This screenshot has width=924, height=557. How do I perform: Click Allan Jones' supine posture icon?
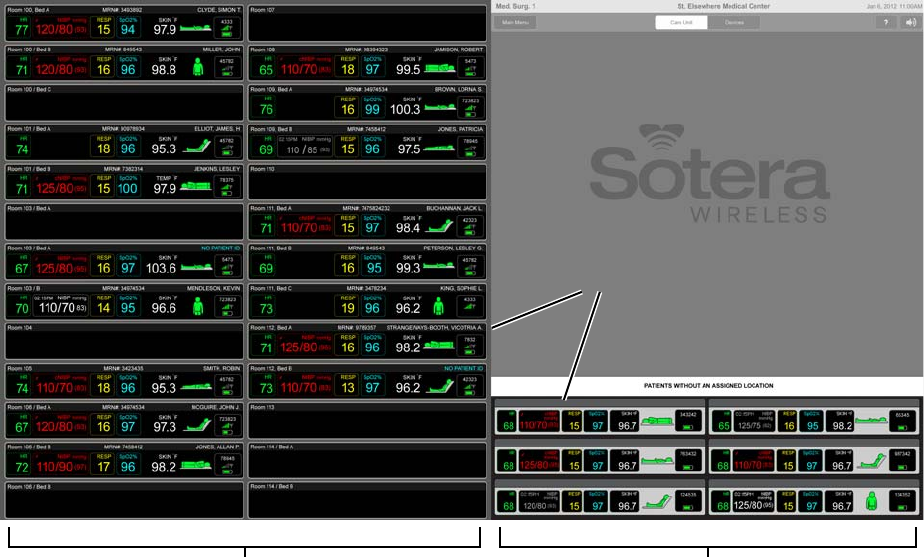[x=196, y=465]
